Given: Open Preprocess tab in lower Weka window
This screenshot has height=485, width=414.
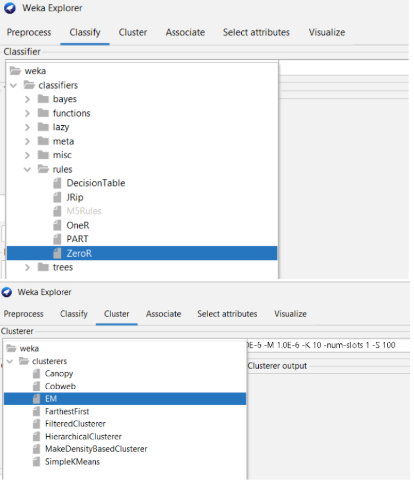Looking at the screenshot, I should [x=23, y=314].
